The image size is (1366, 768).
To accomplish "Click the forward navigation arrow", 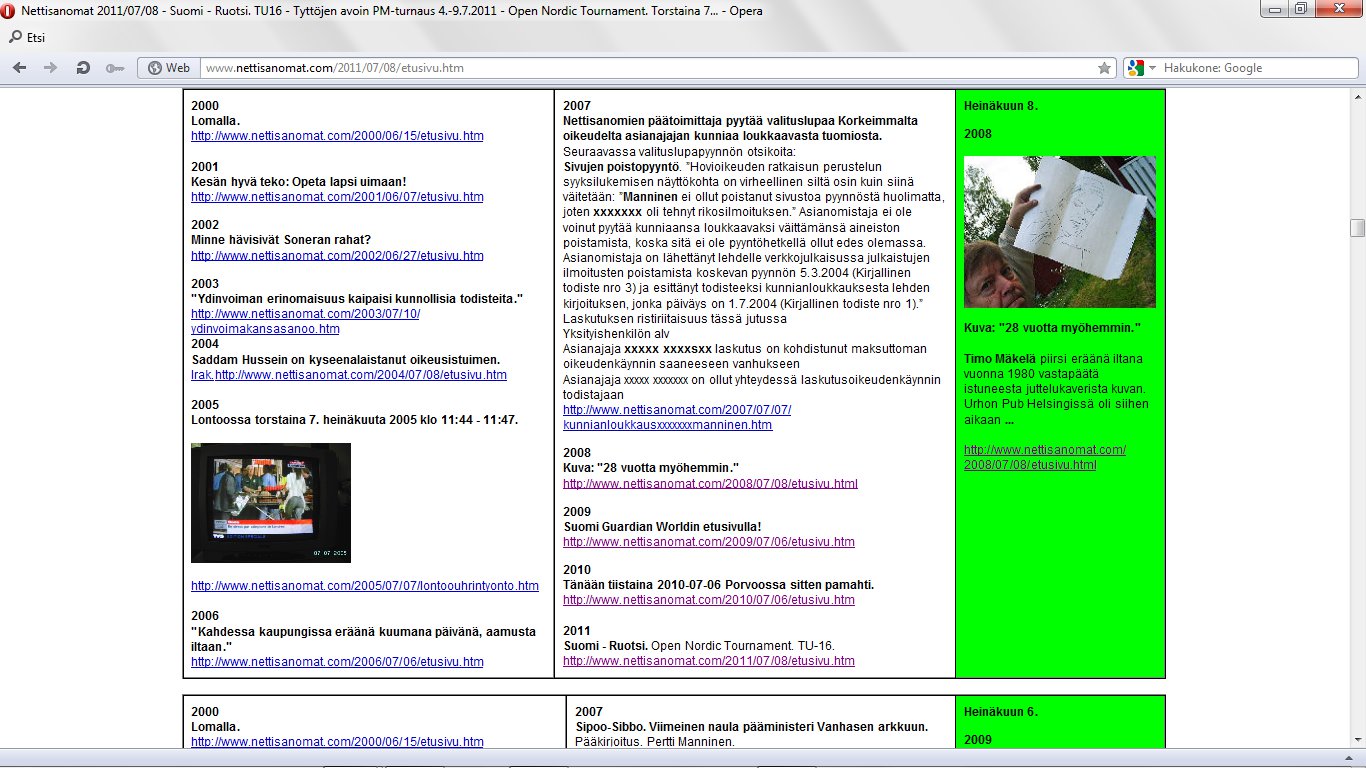I will coord(50,68).
